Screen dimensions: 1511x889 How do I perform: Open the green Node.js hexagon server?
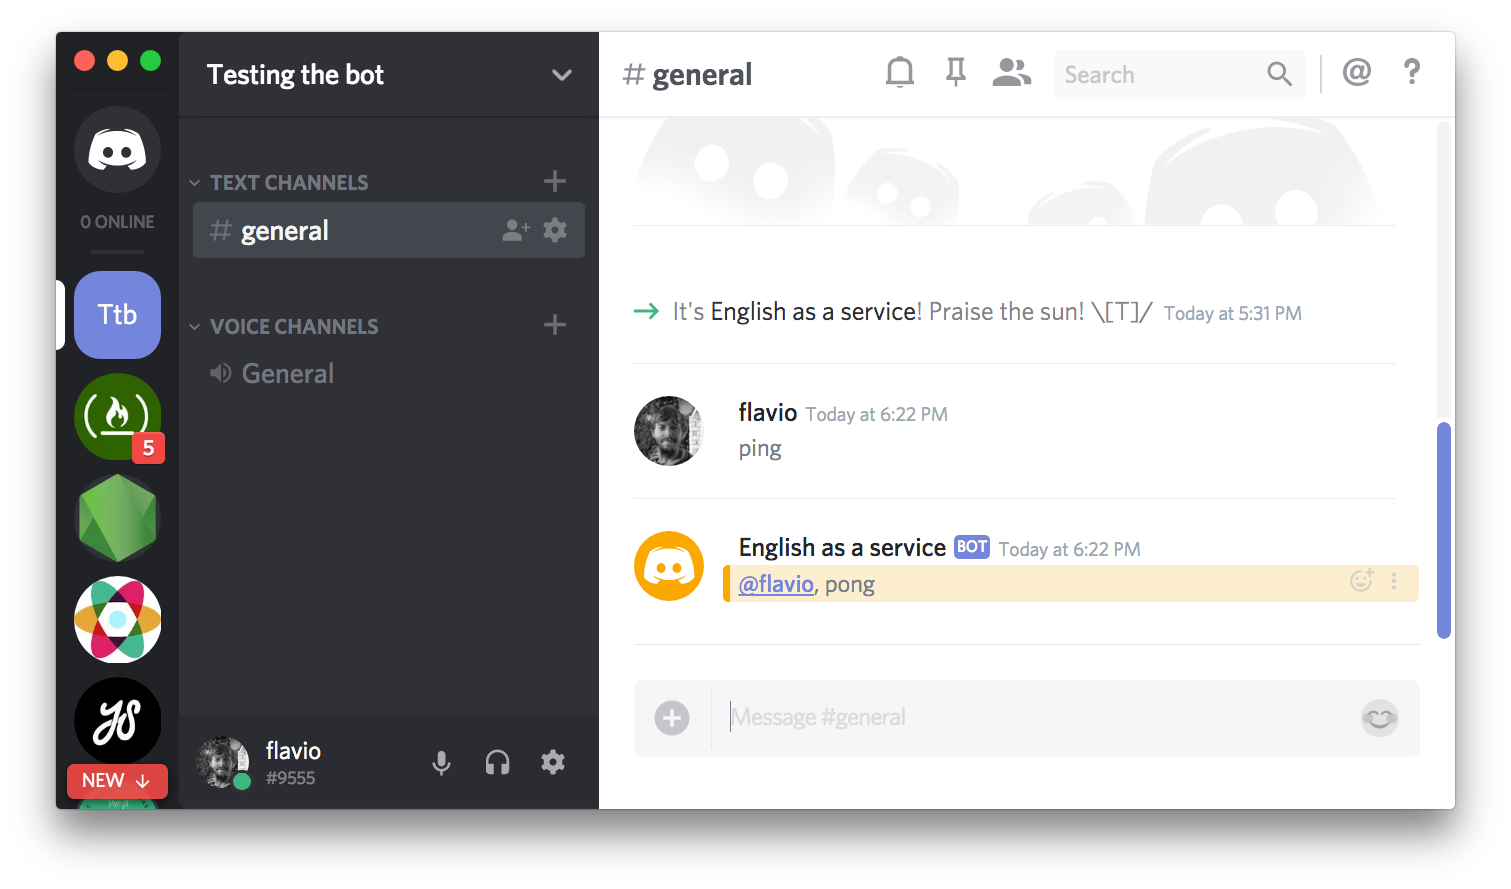click(x=117, y=518)
